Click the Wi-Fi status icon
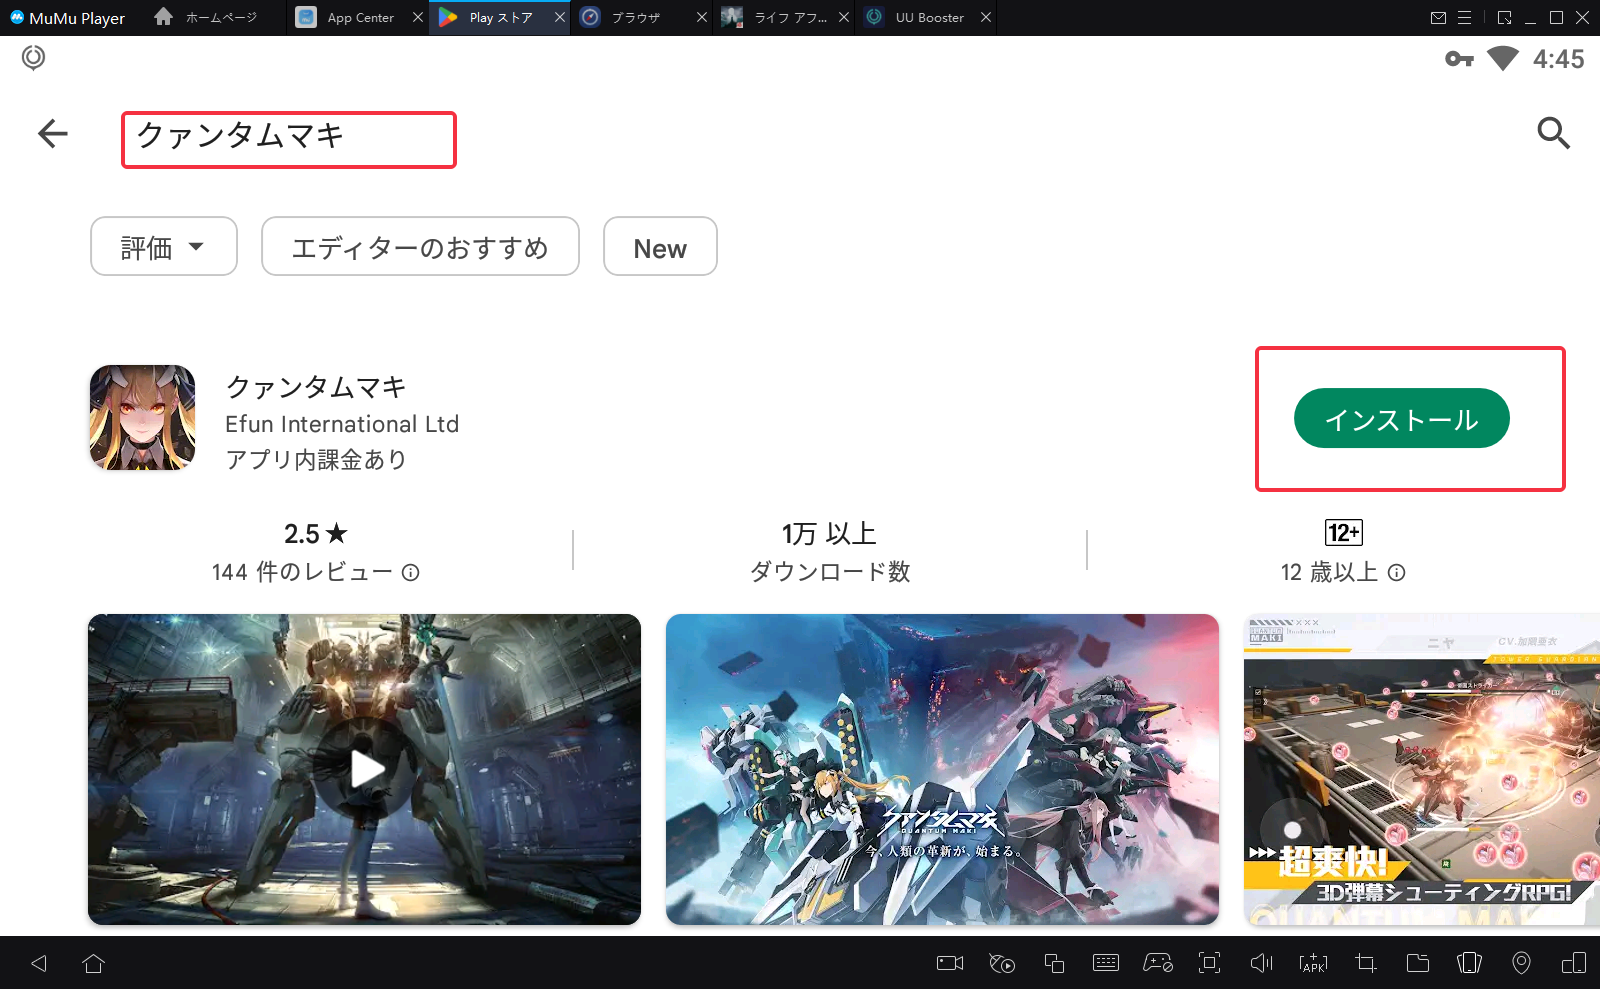The image size is (1600, 989). 1503,59
